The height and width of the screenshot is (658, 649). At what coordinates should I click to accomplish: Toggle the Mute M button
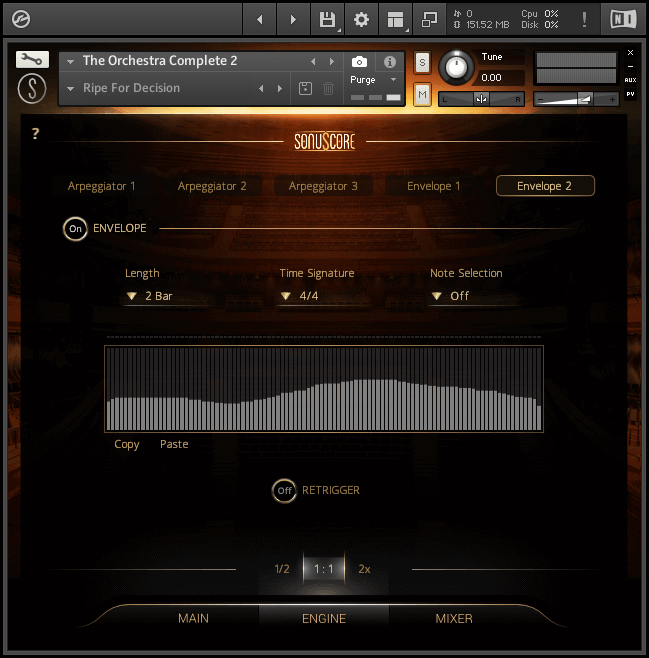pyautogui.click(x=422, y=94)
